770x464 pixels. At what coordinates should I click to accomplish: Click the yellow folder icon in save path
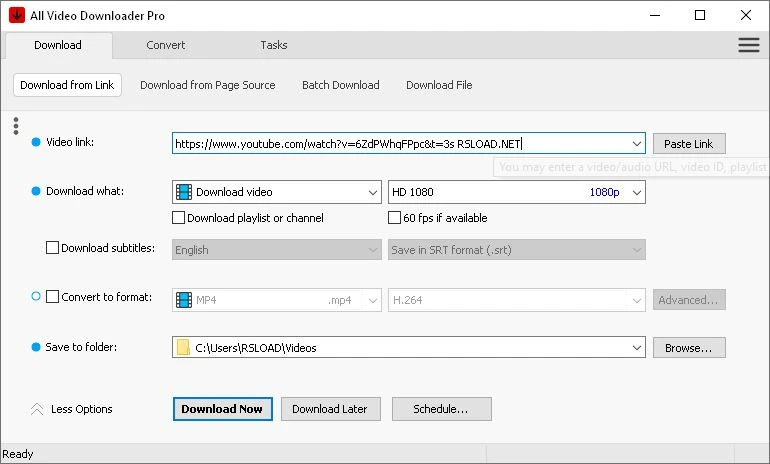(183, 348)
